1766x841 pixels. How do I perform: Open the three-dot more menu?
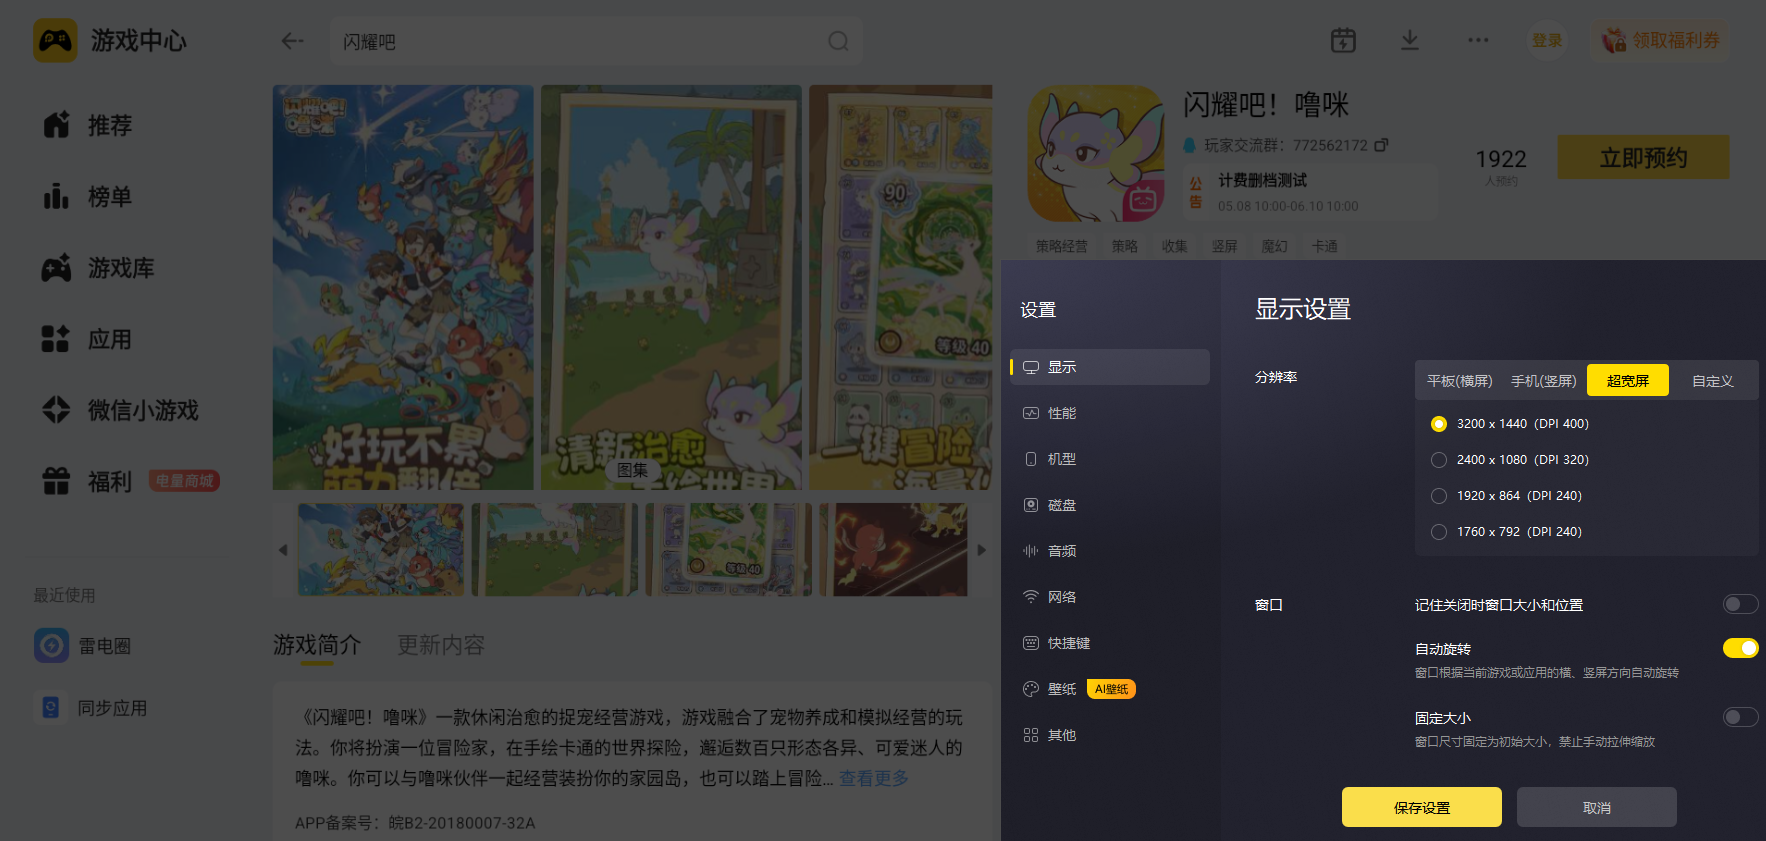coord(1478,40)
